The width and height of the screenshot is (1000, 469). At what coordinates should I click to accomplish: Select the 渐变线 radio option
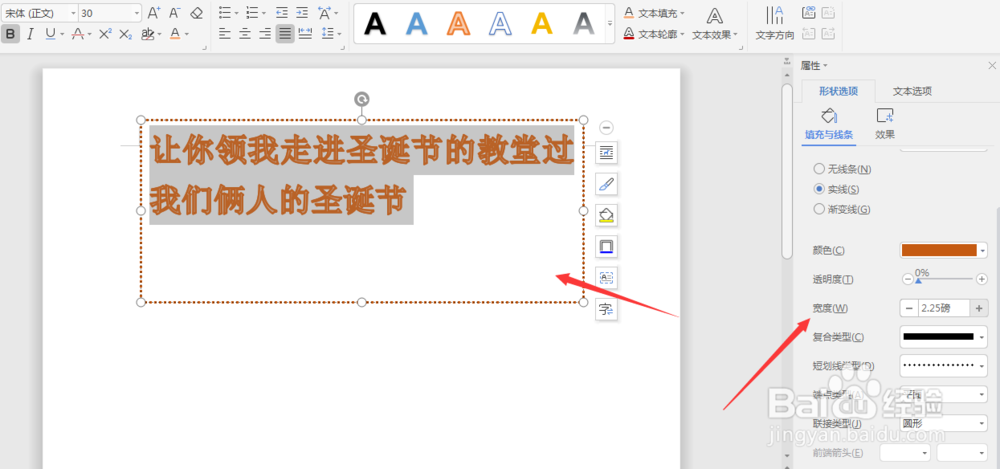842,209
